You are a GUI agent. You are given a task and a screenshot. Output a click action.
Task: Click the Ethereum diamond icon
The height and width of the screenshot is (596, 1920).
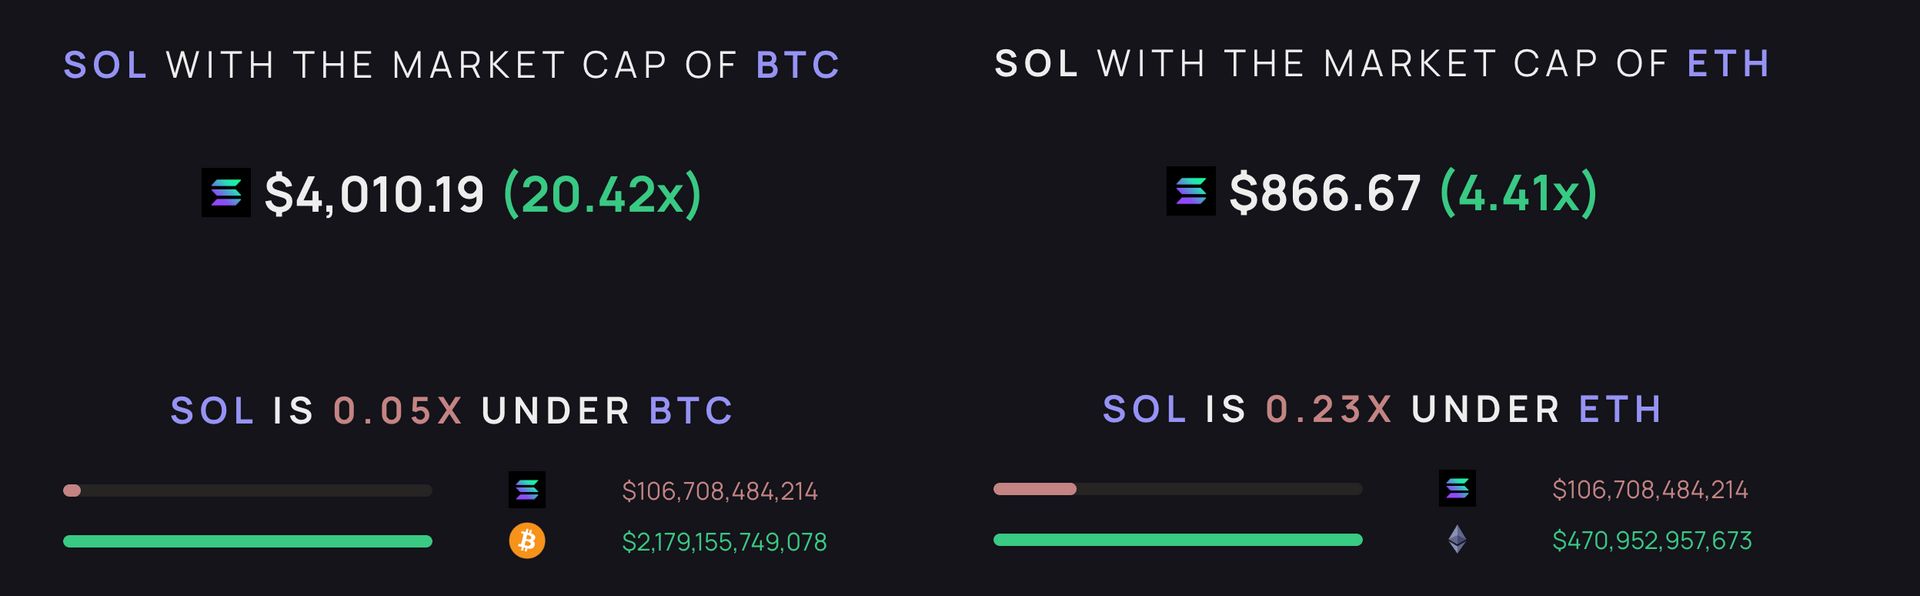1457,540
